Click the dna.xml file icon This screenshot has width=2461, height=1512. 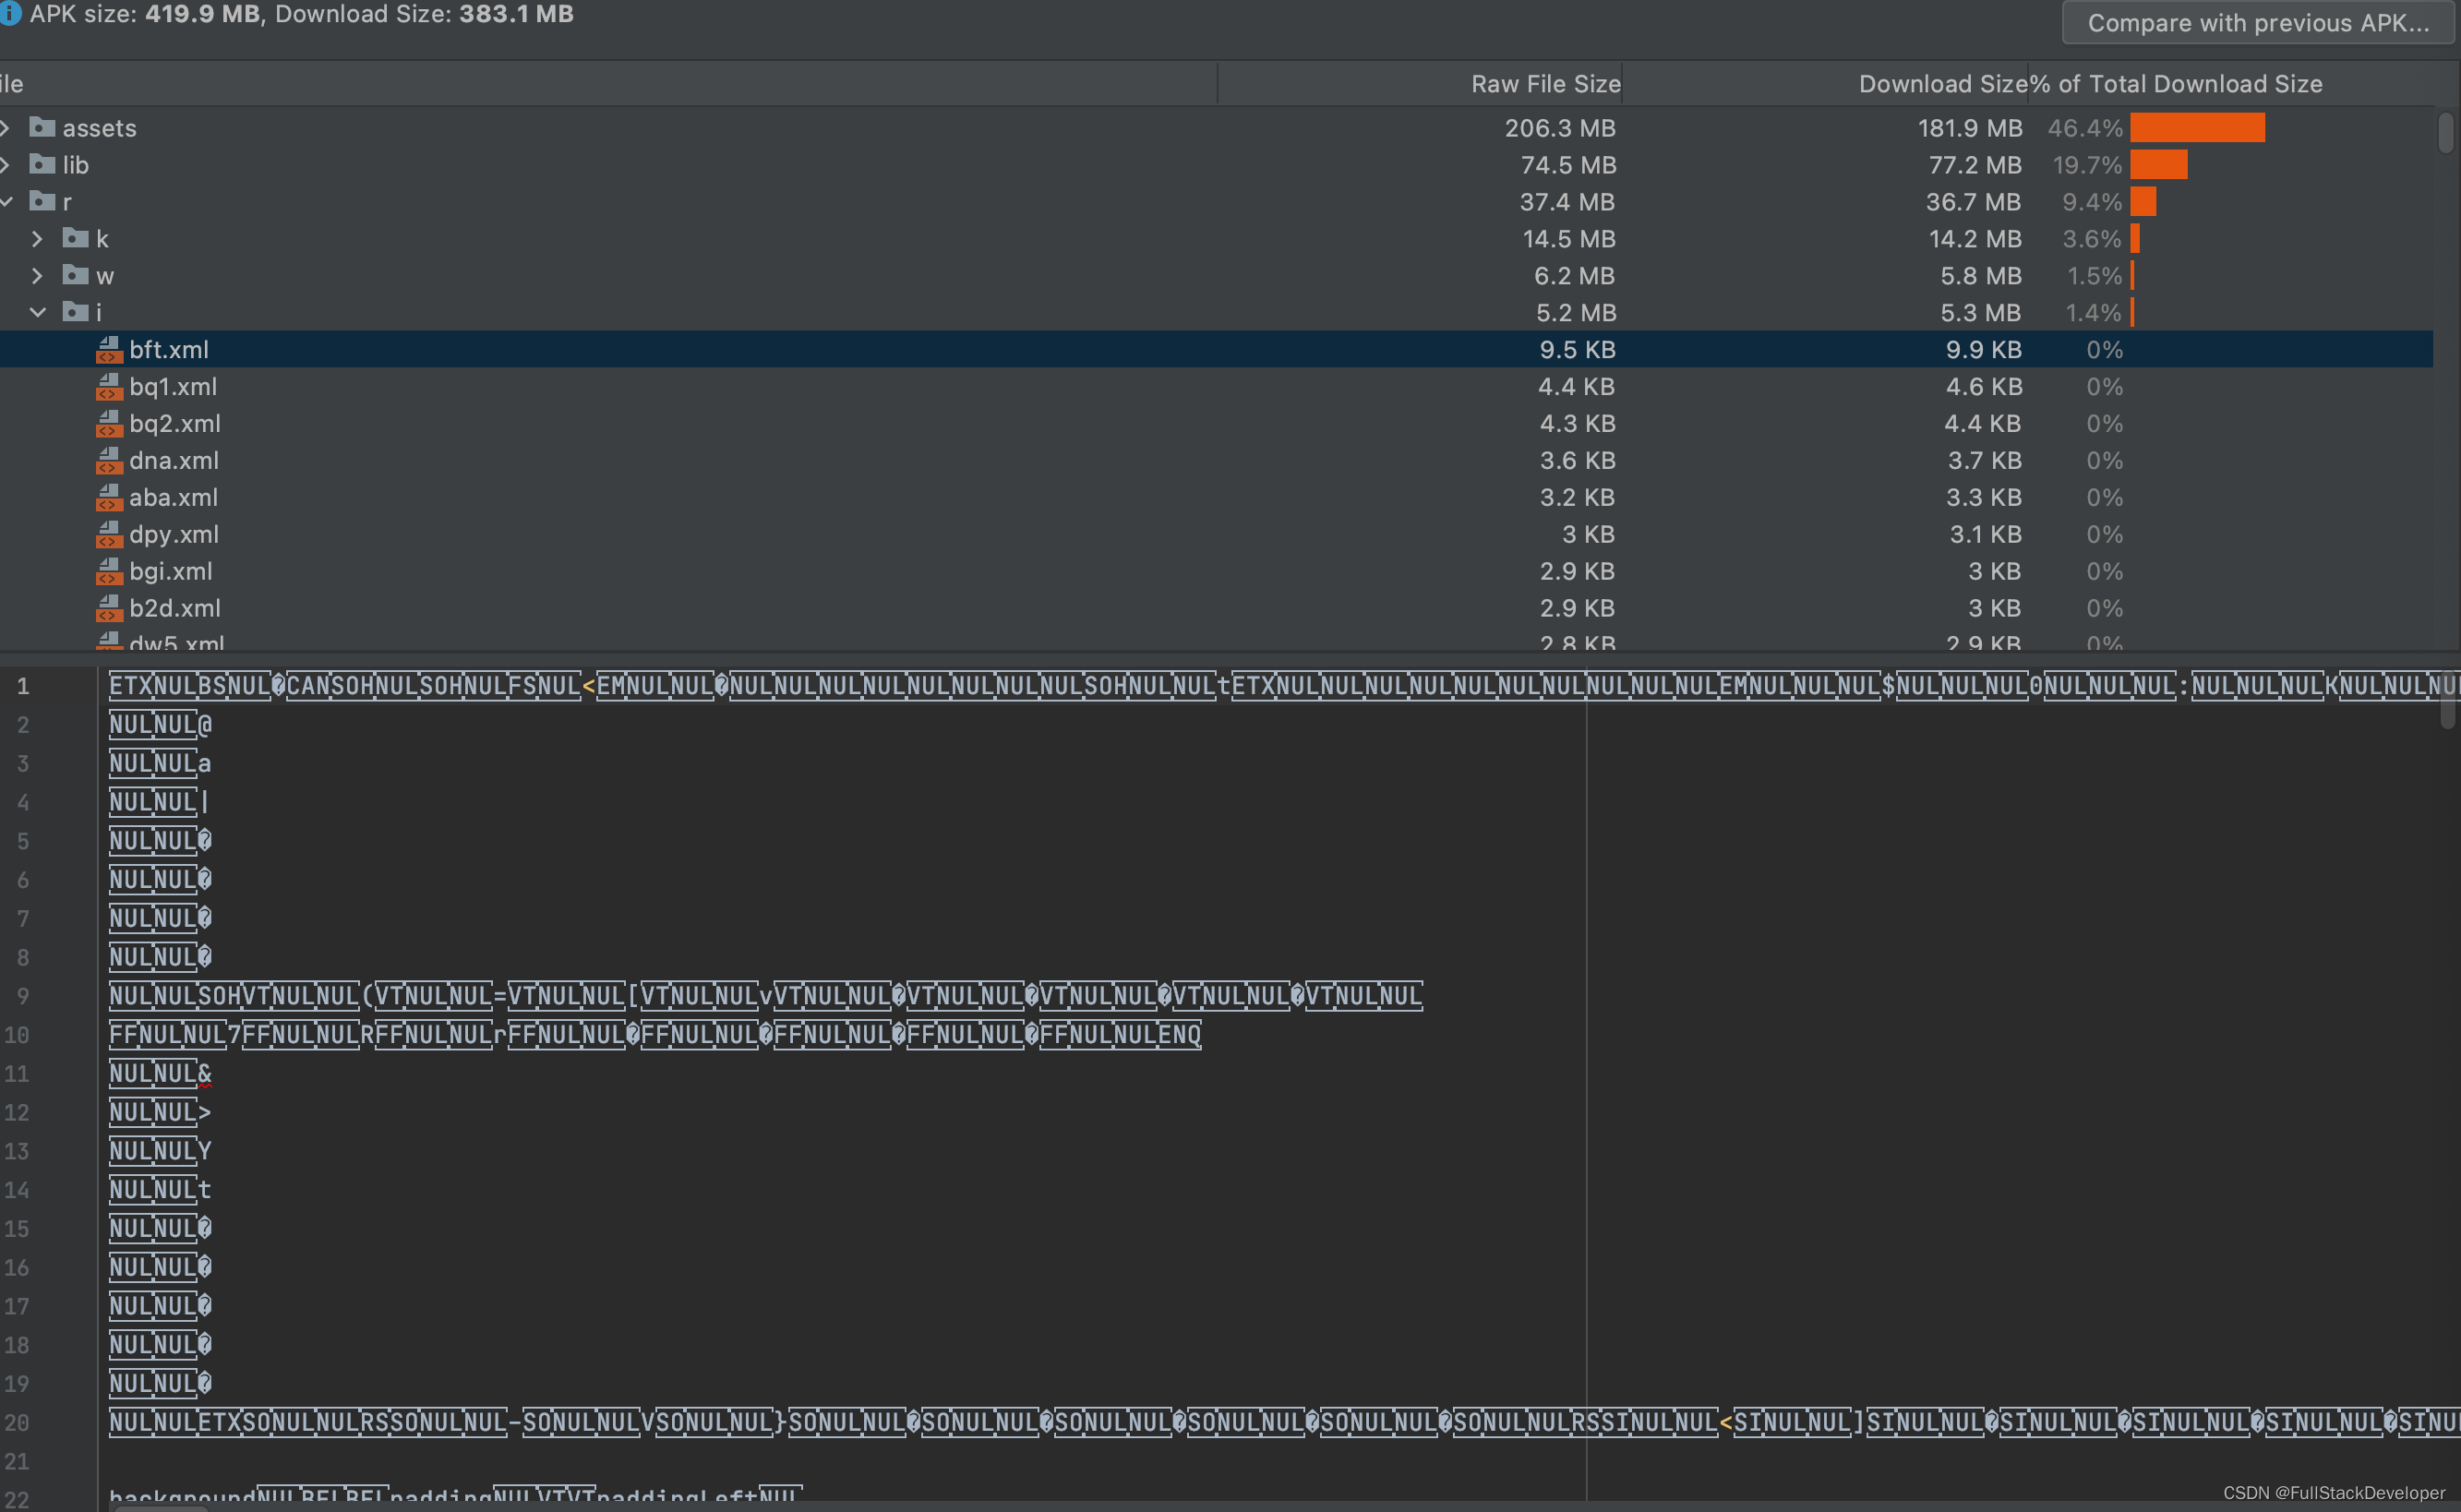coord(109,461)
